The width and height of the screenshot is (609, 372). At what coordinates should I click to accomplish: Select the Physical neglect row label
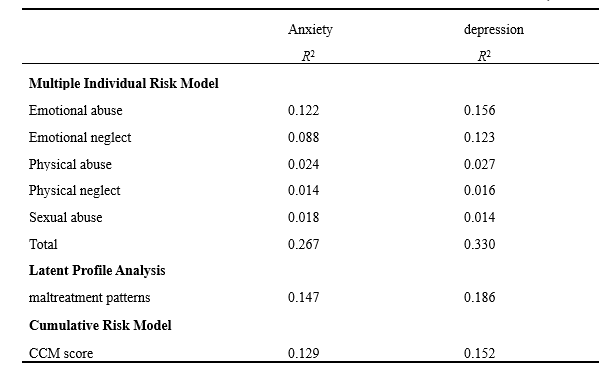tap(75, 191)
